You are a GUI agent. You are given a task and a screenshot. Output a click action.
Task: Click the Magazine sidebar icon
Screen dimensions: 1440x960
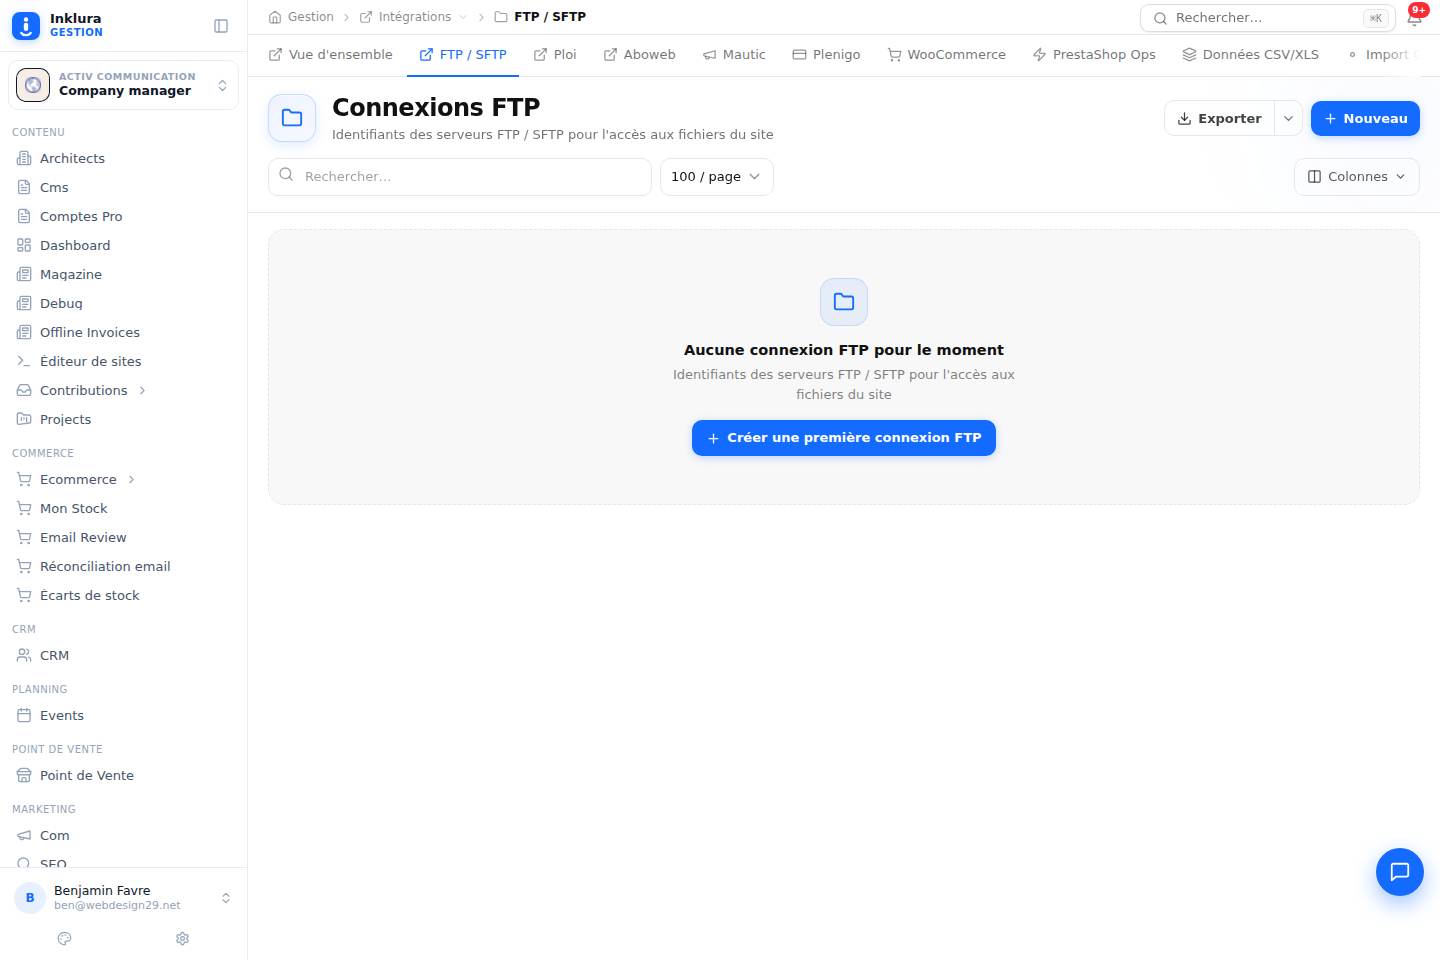pyautogui.click(x=24, y=274)
